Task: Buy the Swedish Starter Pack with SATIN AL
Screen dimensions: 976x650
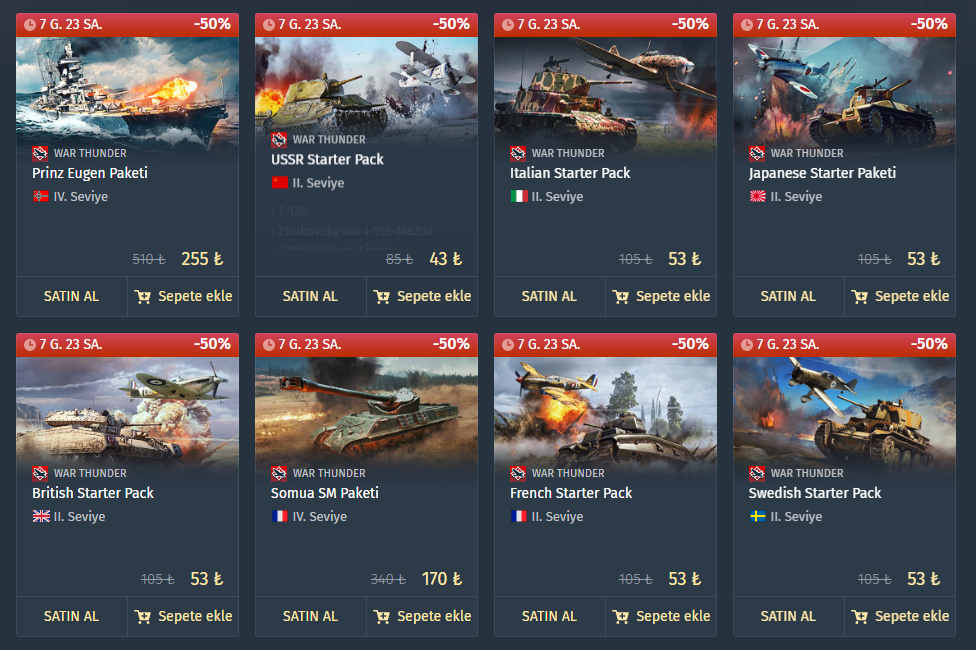Action: [x=788, y=616]
